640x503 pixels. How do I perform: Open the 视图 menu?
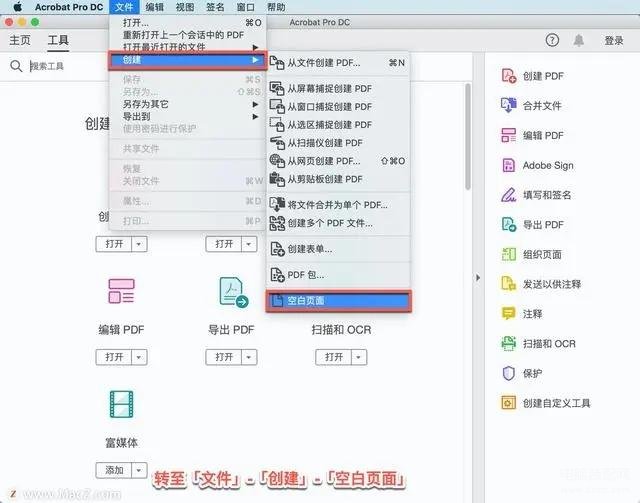point(185,7)
